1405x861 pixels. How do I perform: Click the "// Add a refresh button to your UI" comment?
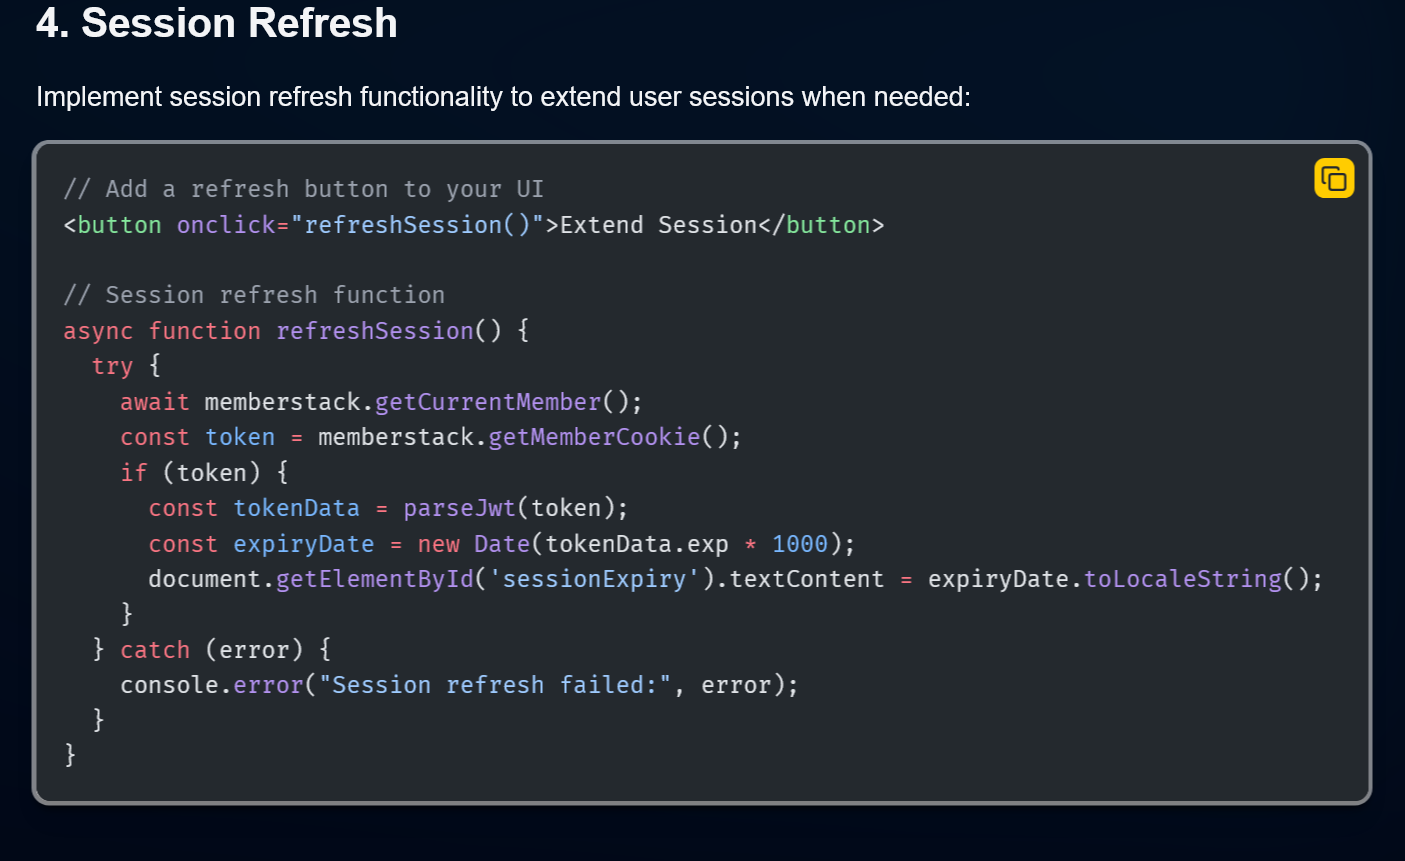[304, 189]
